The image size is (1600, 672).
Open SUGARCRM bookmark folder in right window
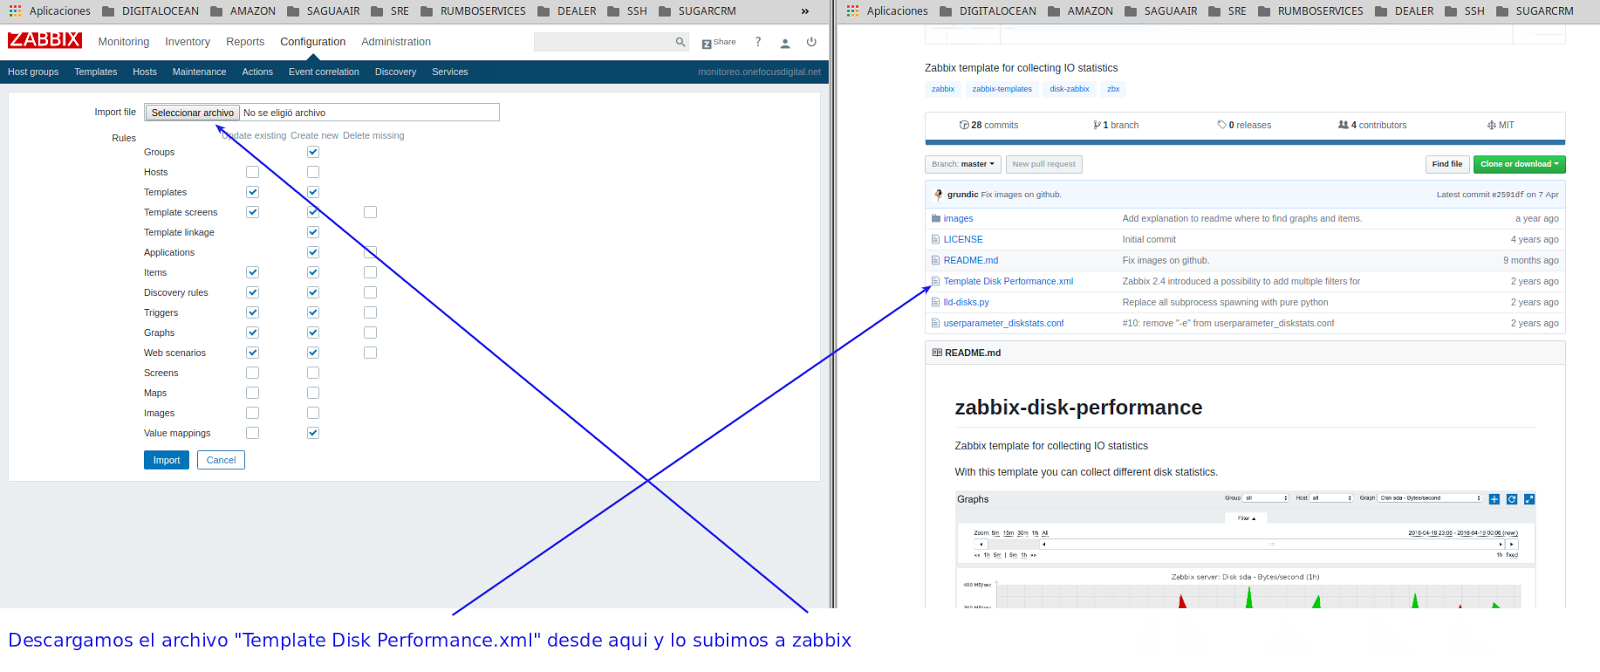coord(1535,11)
